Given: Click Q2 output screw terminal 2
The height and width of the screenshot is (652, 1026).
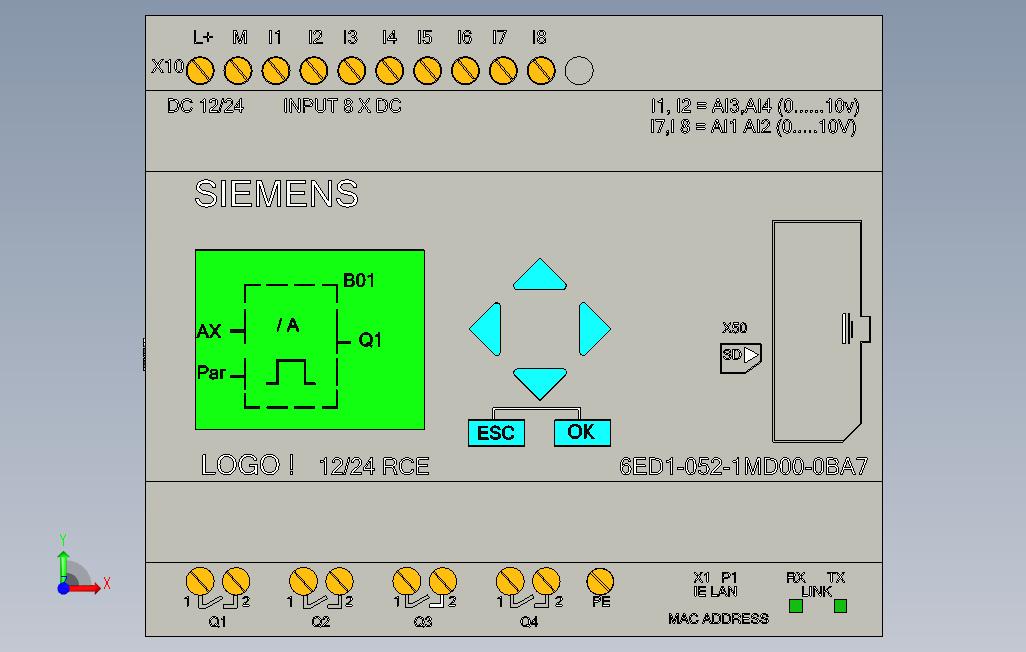Looking at the screenshot, I should 339,581.
